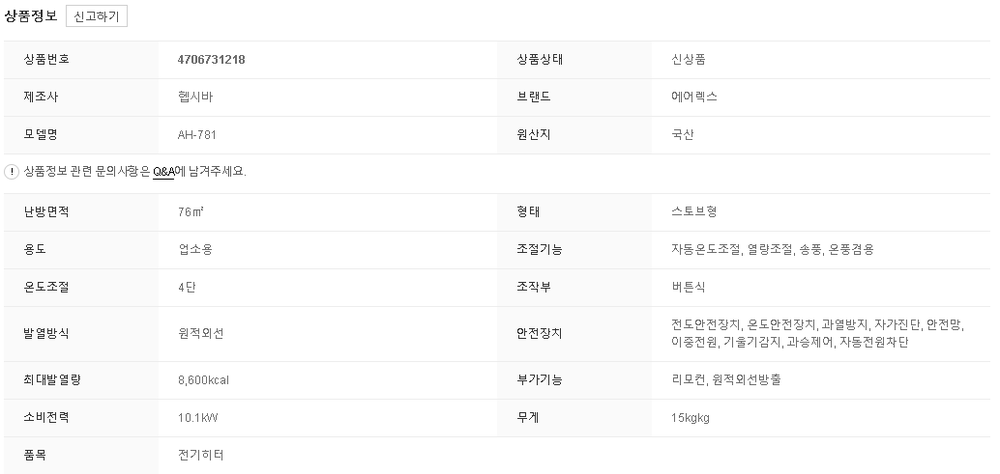The image size is (1000, 474).
Task: Click the product condition value 신상품
Action: coord(690,59)
